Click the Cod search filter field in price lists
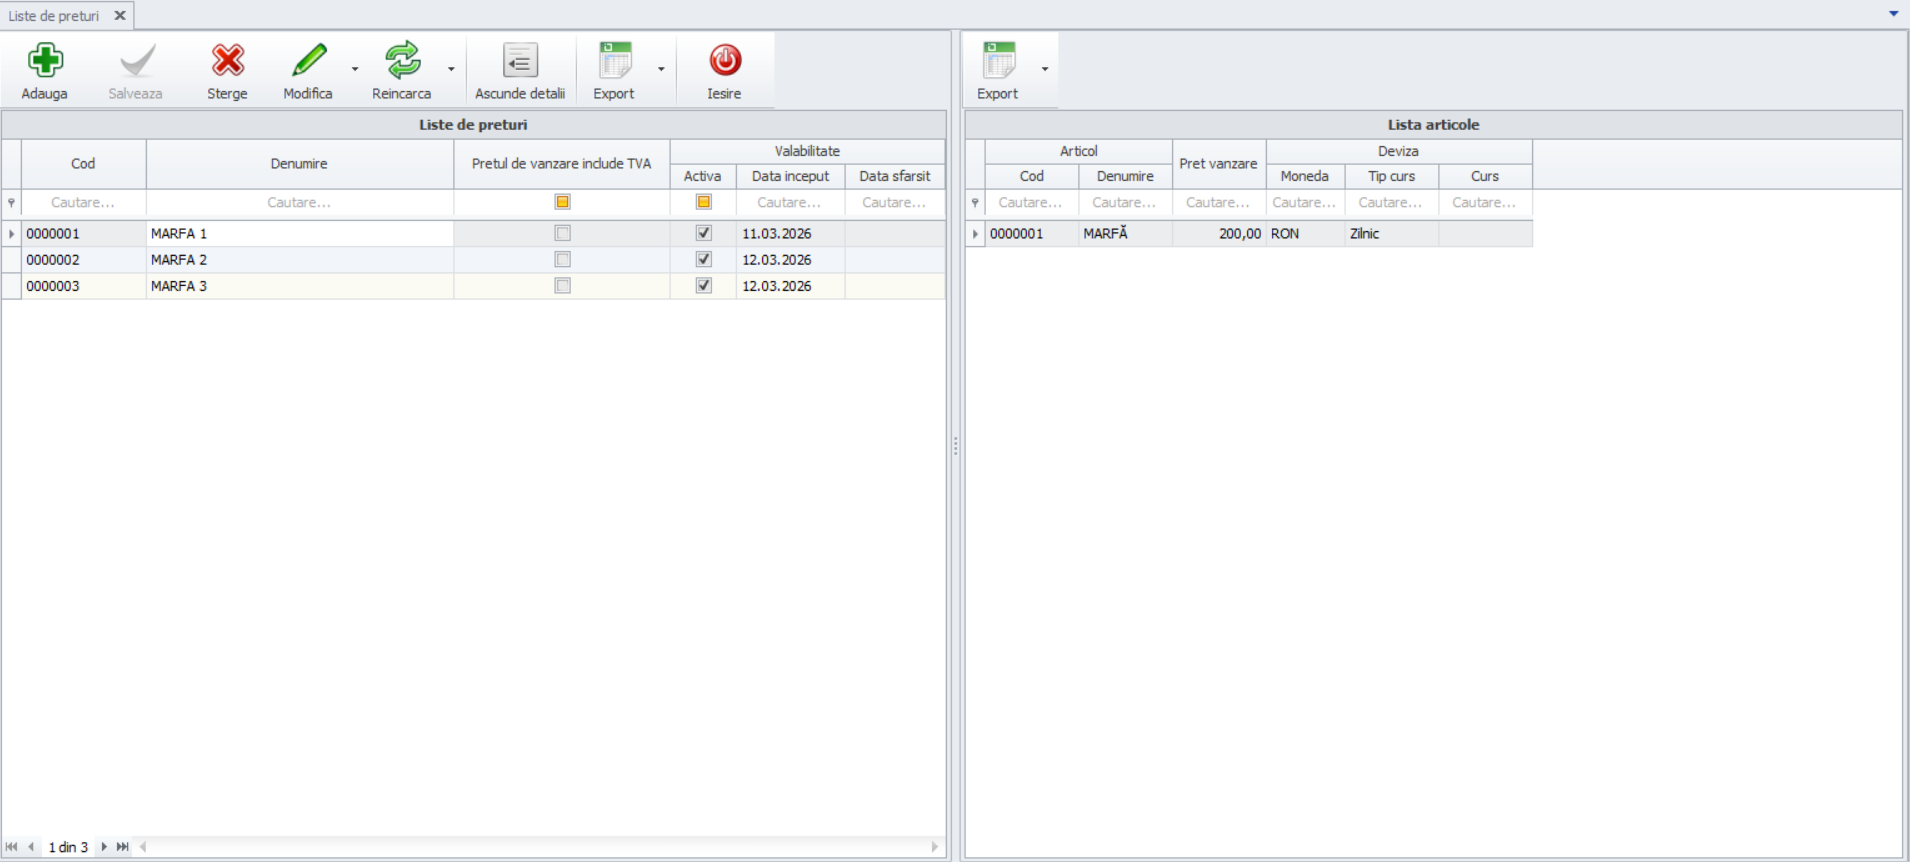The width and height of the screenshot is (1910, 862). coord(83,203)
